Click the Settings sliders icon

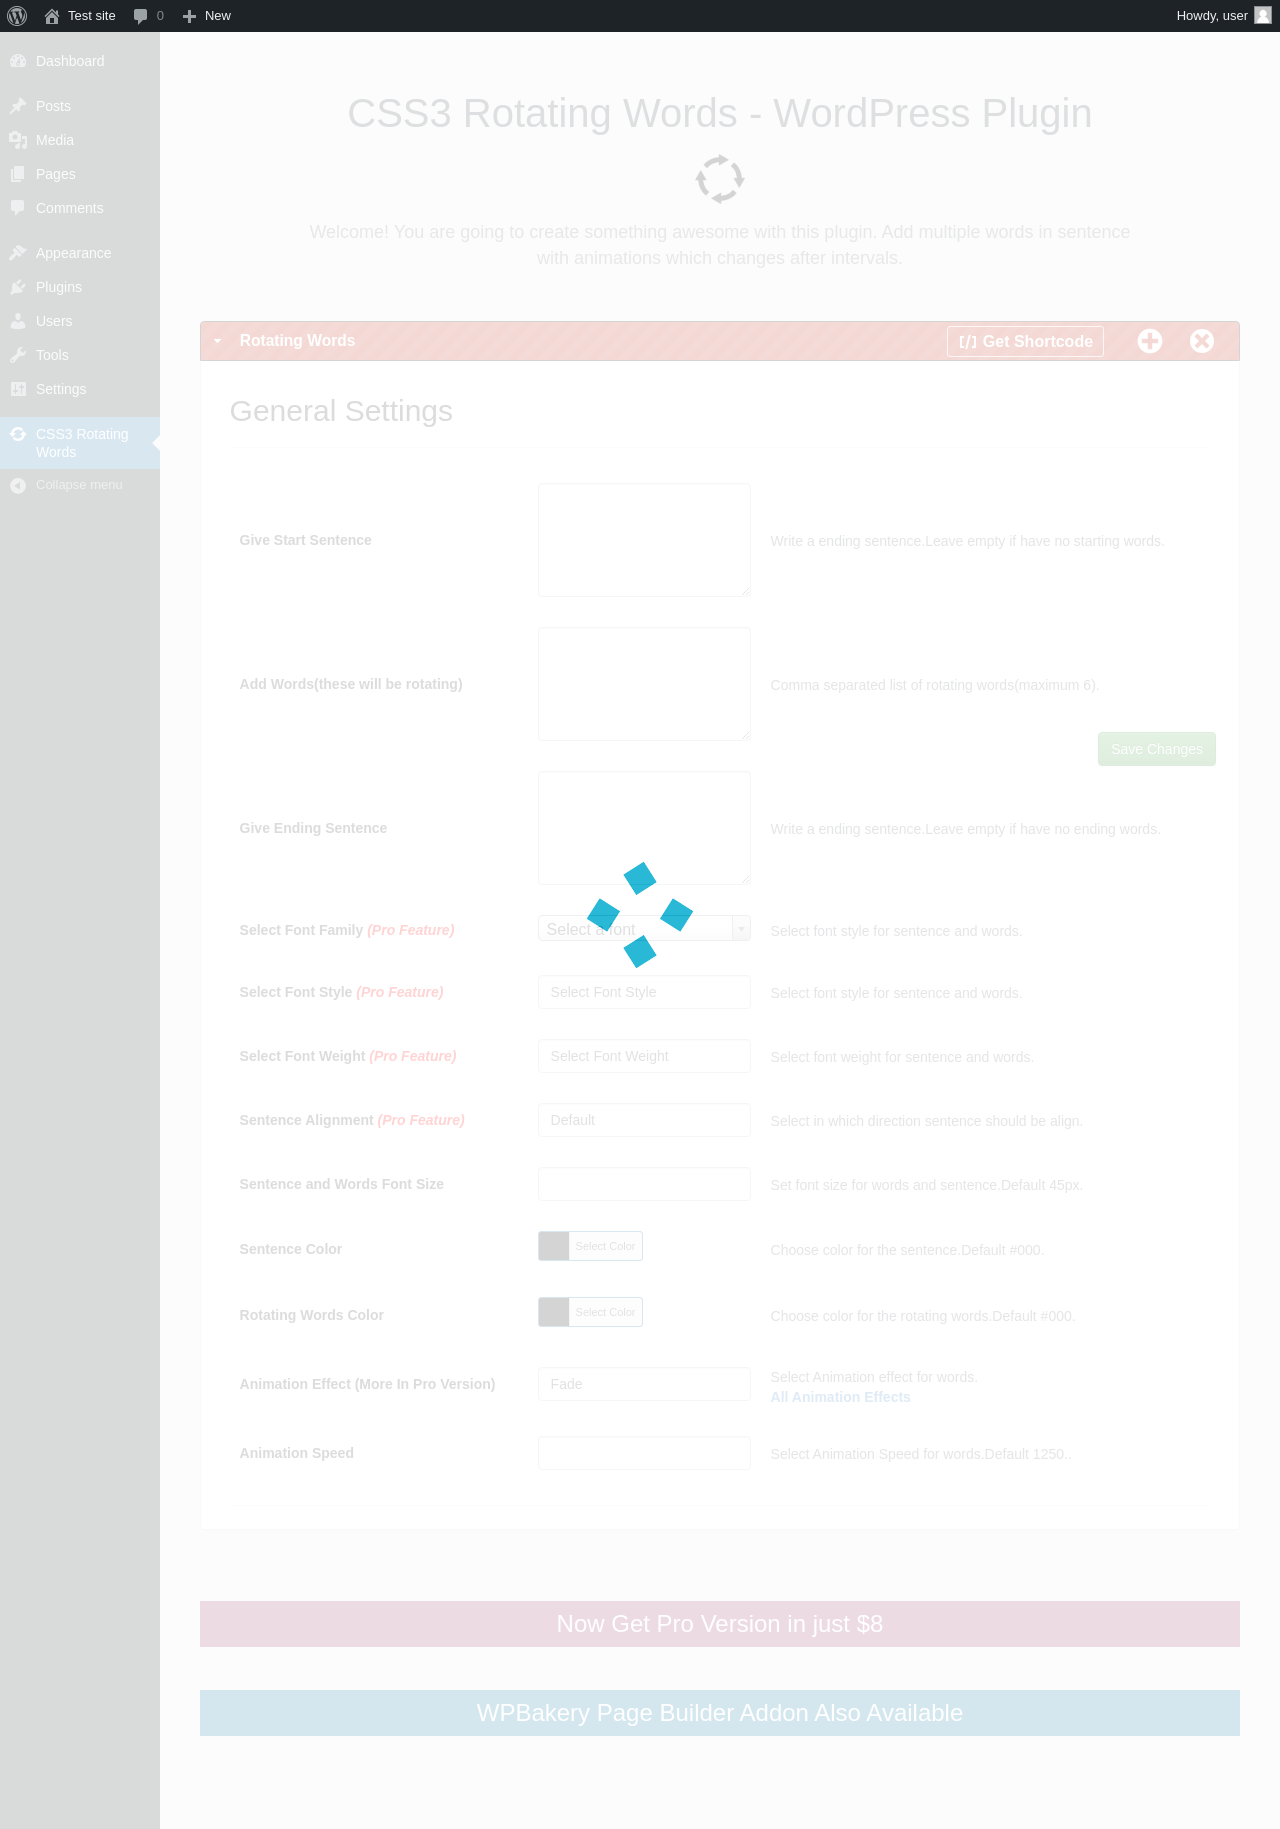(18, 389)
